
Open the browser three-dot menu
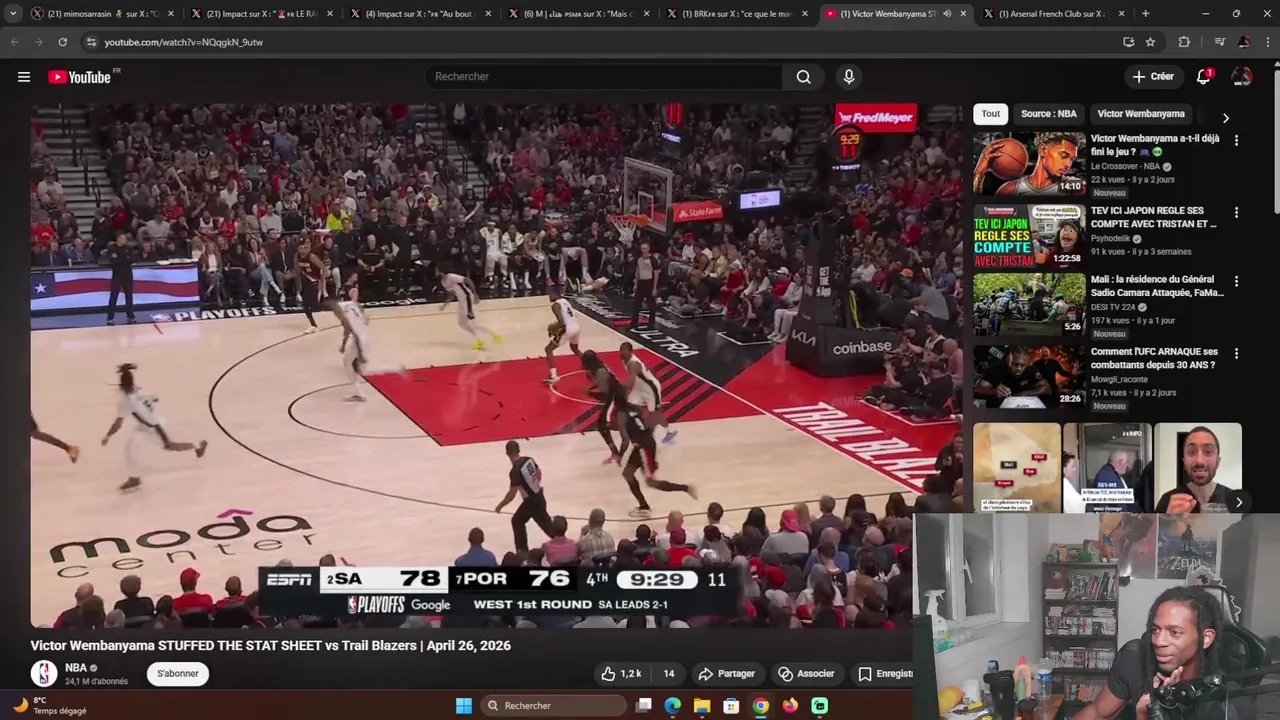1268,42
